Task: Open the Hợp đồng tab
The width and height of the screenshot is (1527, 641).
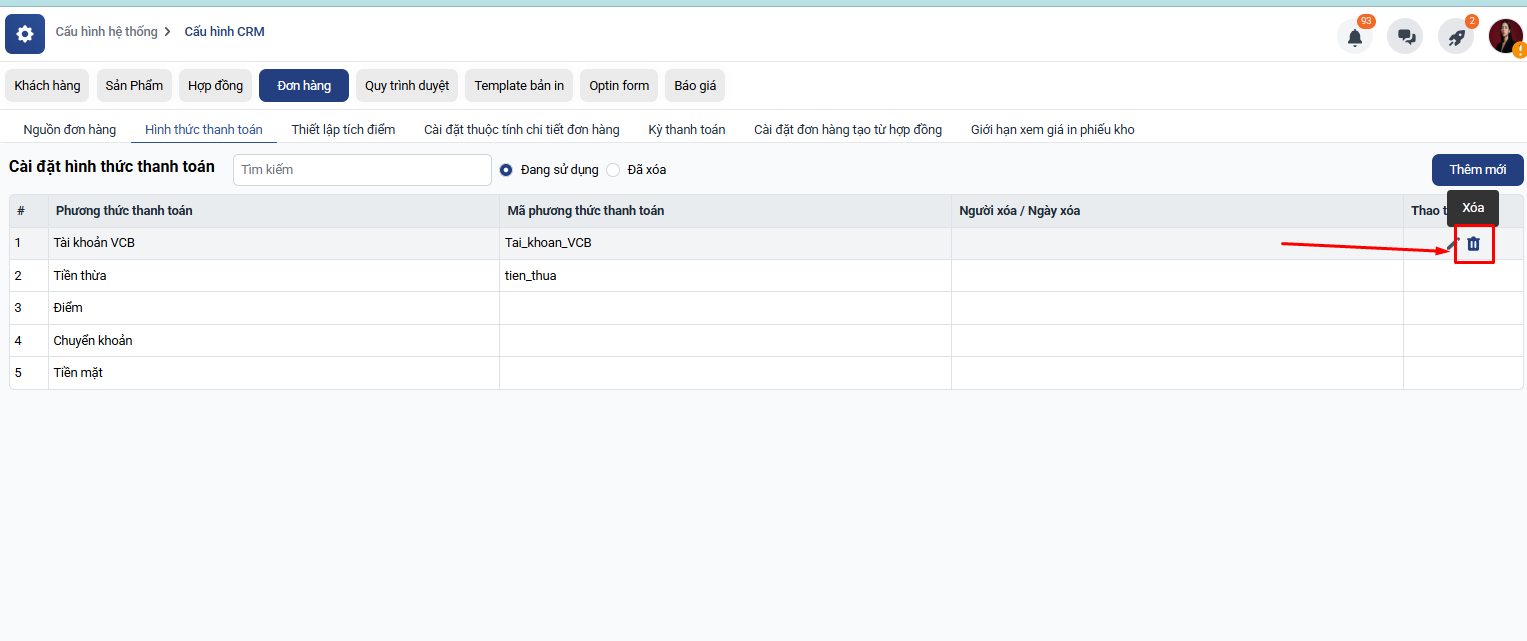Action: (216, 86)
